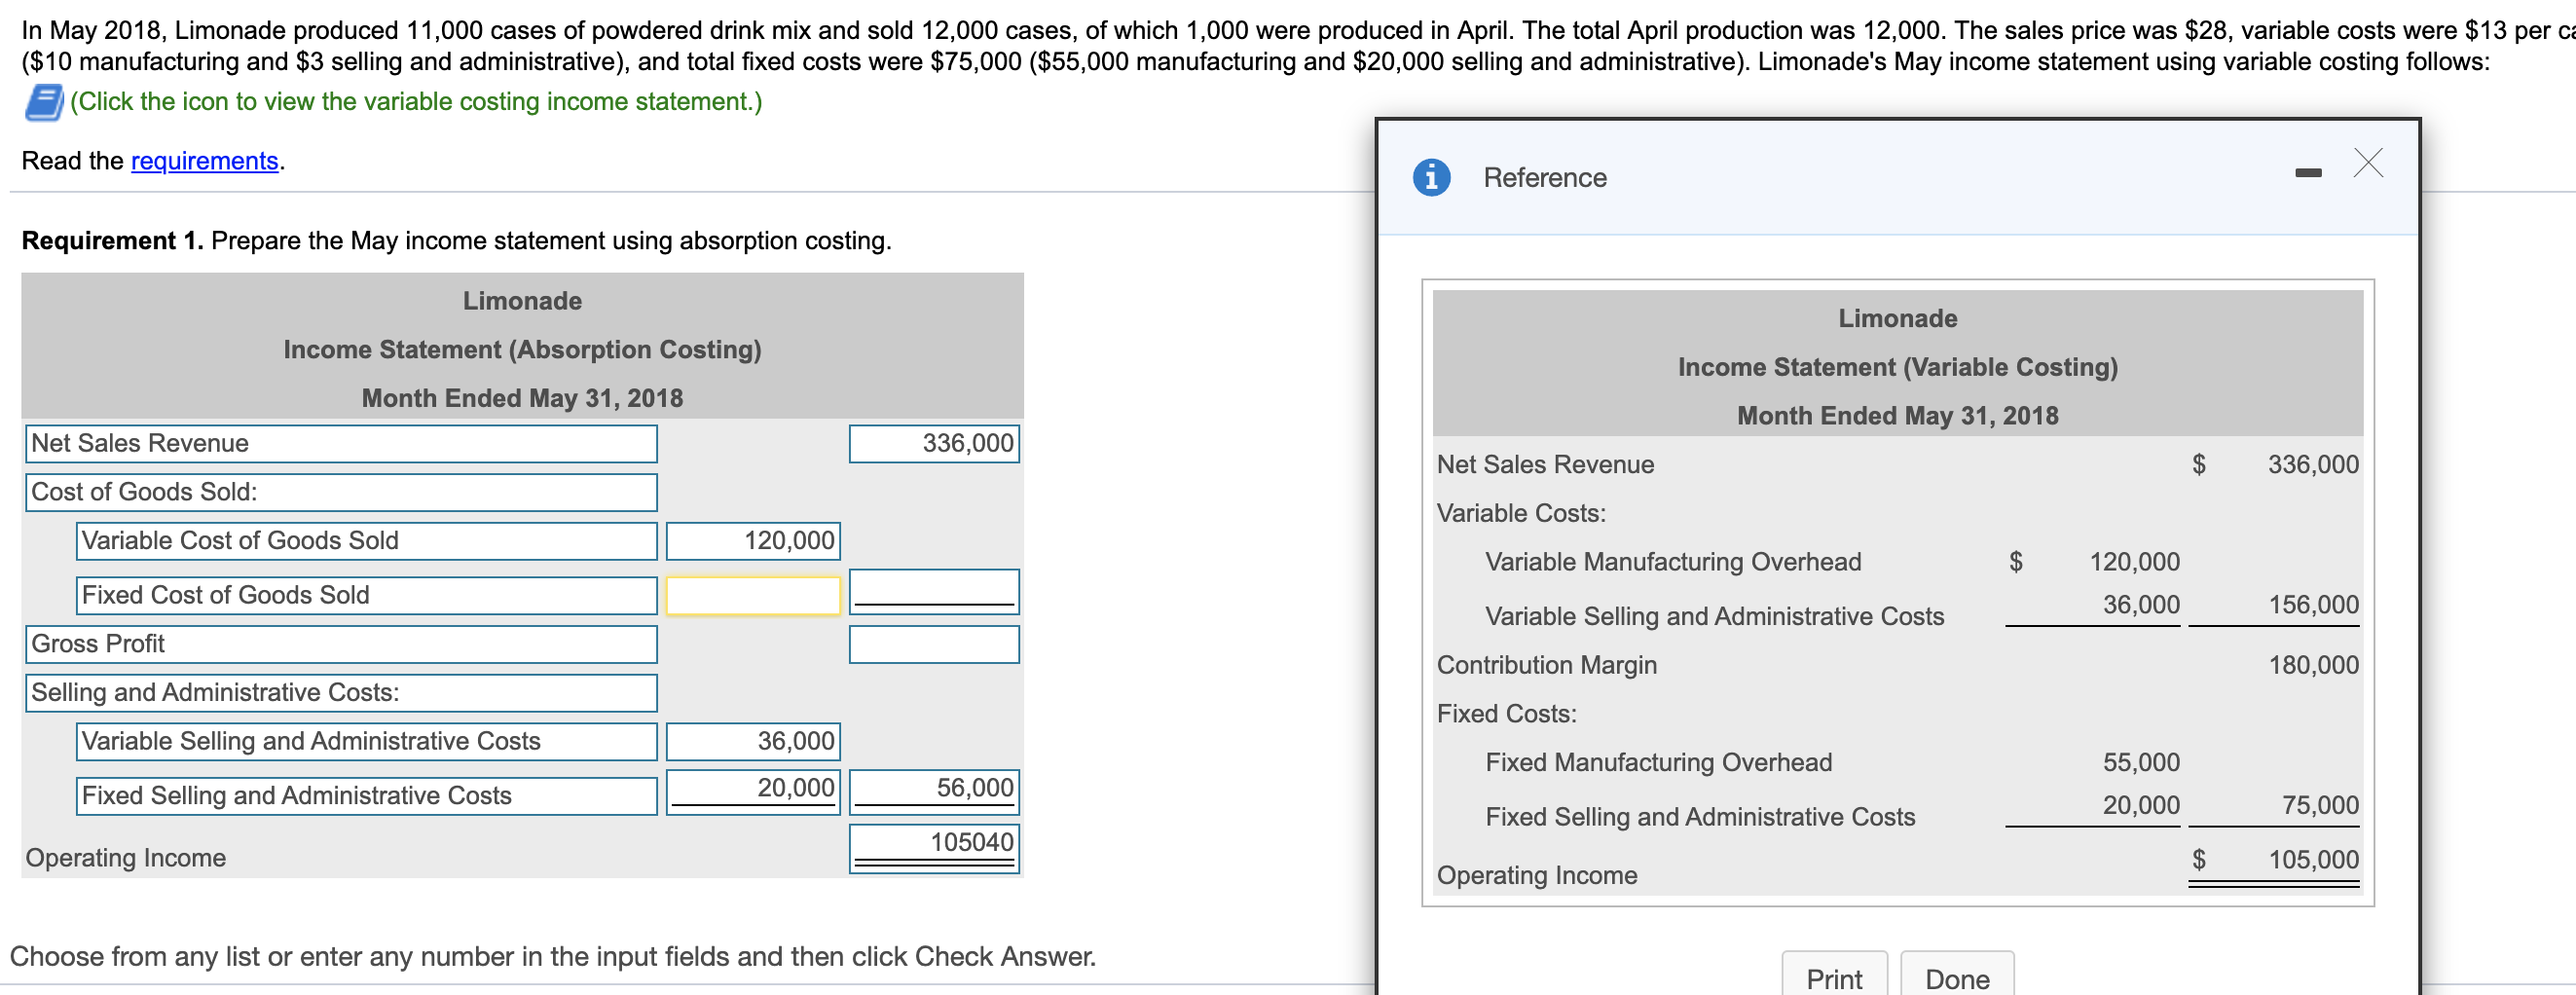Click the 105,000 Operating Income value in Reference
Viewport: 2576px width, 995px height.
click(2312, 860)
